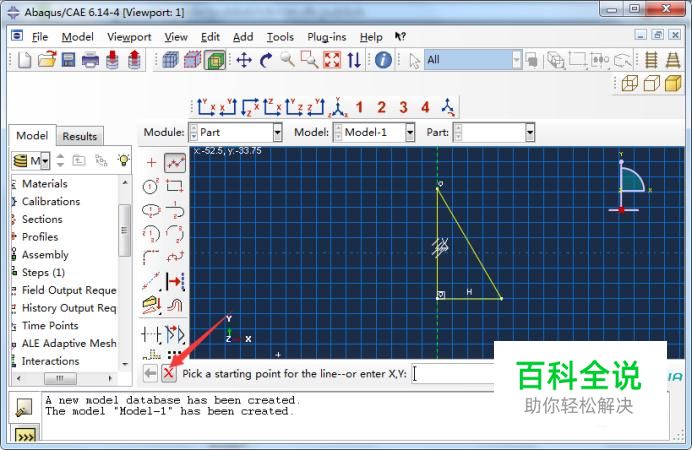
Task: Select the Profiles tree item
Action: [40, 237]
